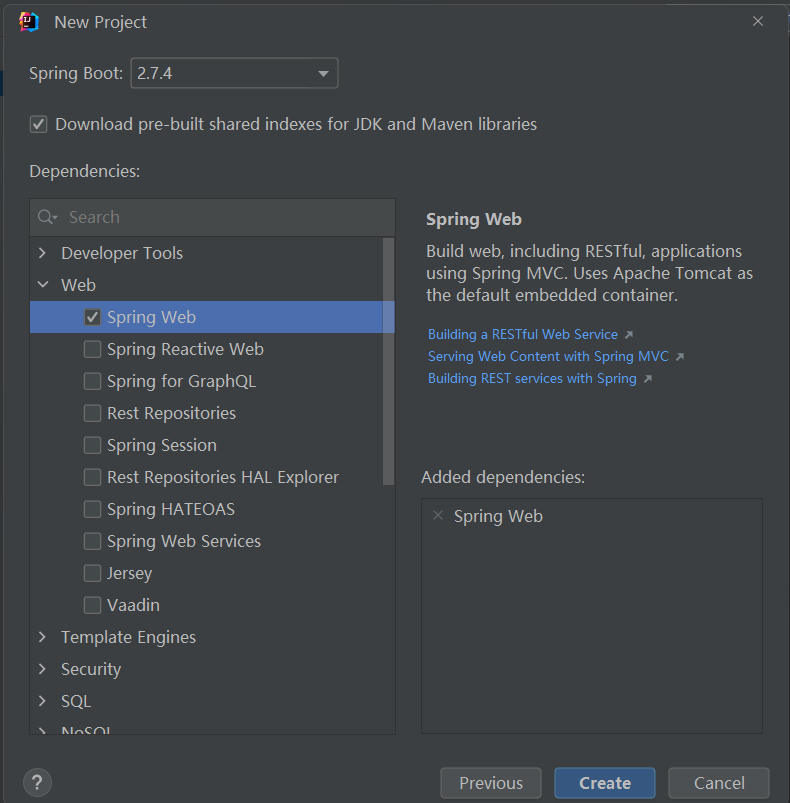
Task: Click the IntelliJ IDEA logo icon
Action: [29, 22]
